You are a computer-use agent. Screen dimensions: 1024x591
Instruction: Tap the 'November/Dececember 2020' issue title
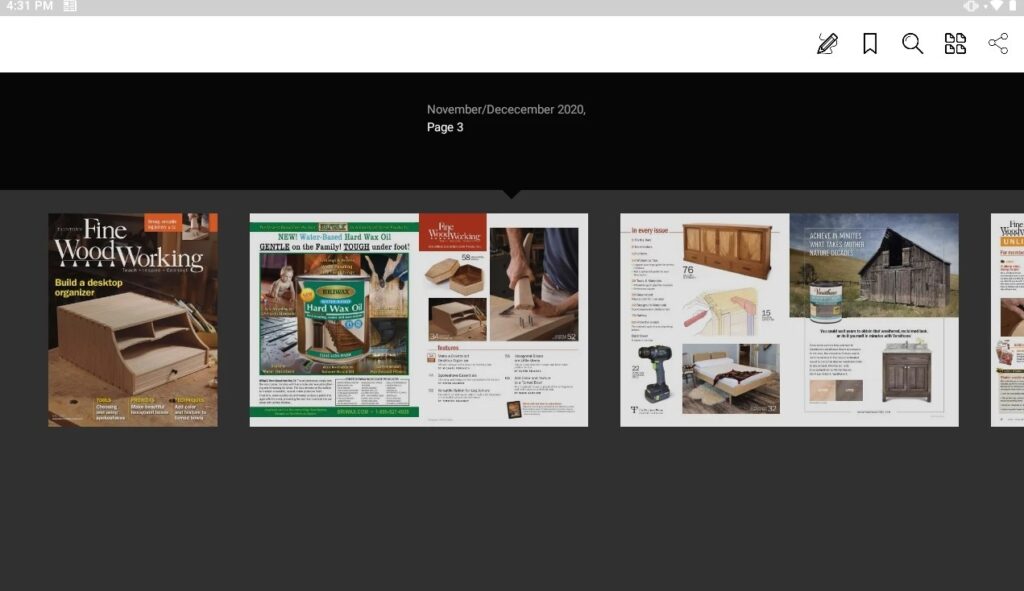[x=507, y=109]
